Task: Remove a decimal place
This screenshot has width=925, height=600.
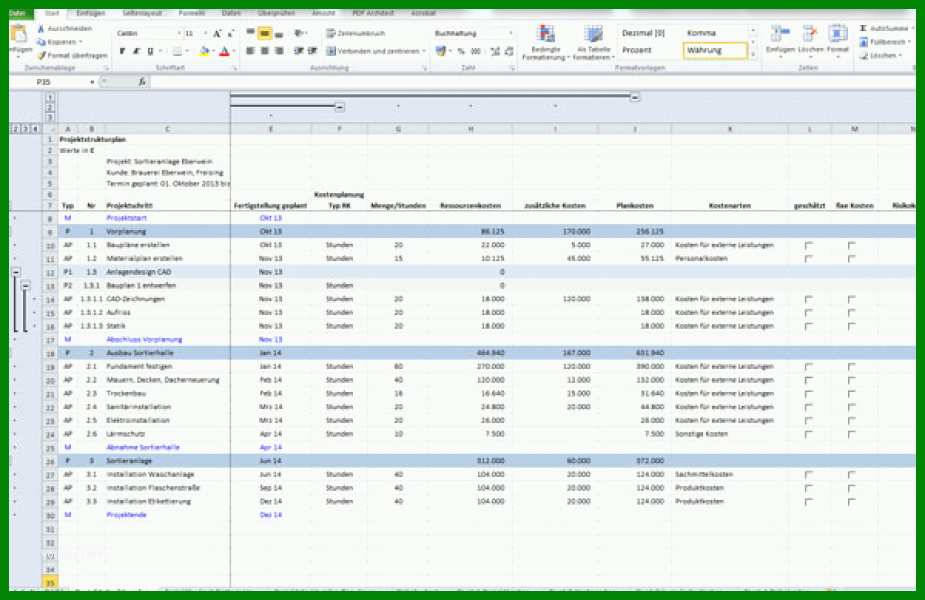Action: 509,51
